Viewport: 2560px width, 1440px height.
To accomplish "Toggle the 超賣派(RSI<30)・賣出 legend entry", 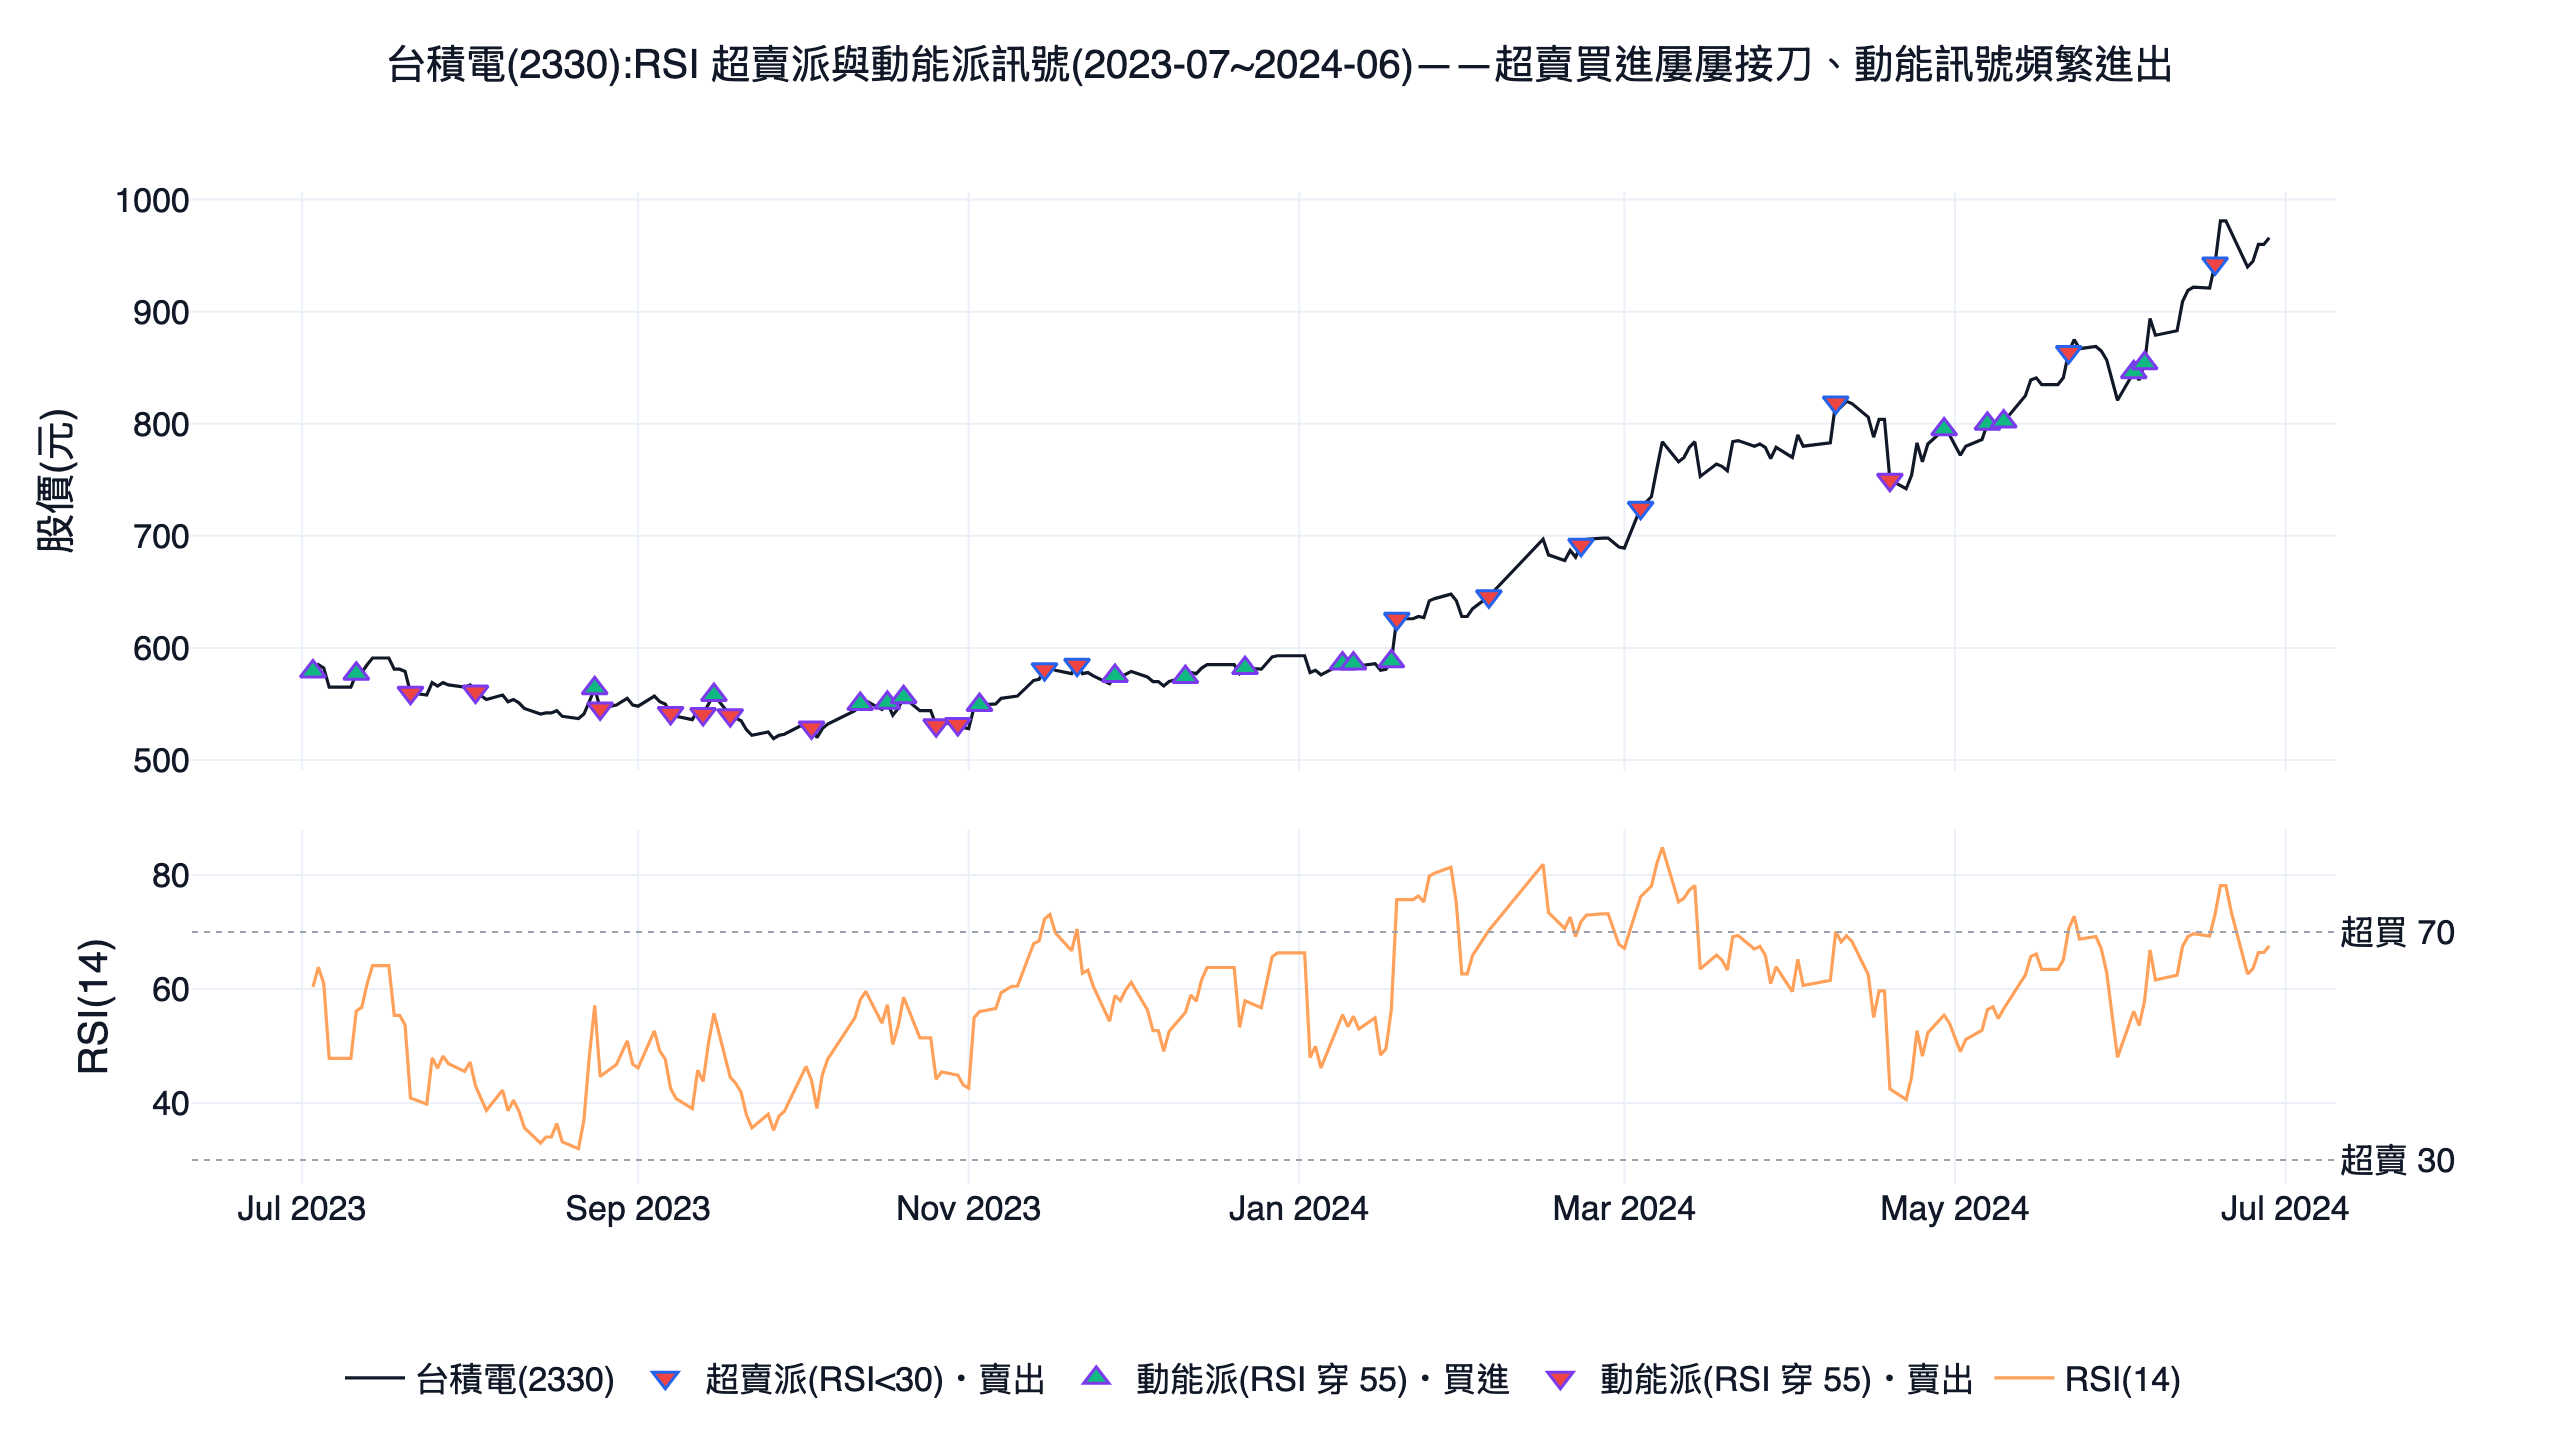I will coord(846,1379).
